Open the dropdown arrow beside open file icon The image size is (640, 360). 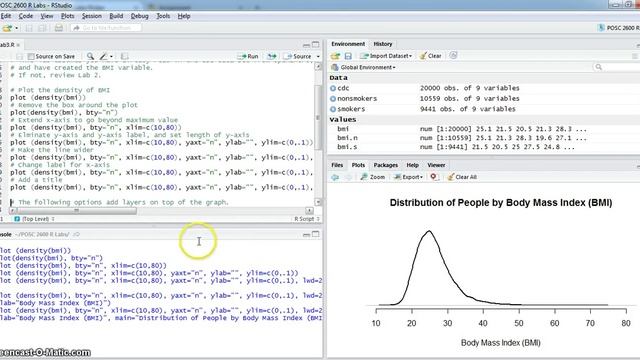pos(16,28)
